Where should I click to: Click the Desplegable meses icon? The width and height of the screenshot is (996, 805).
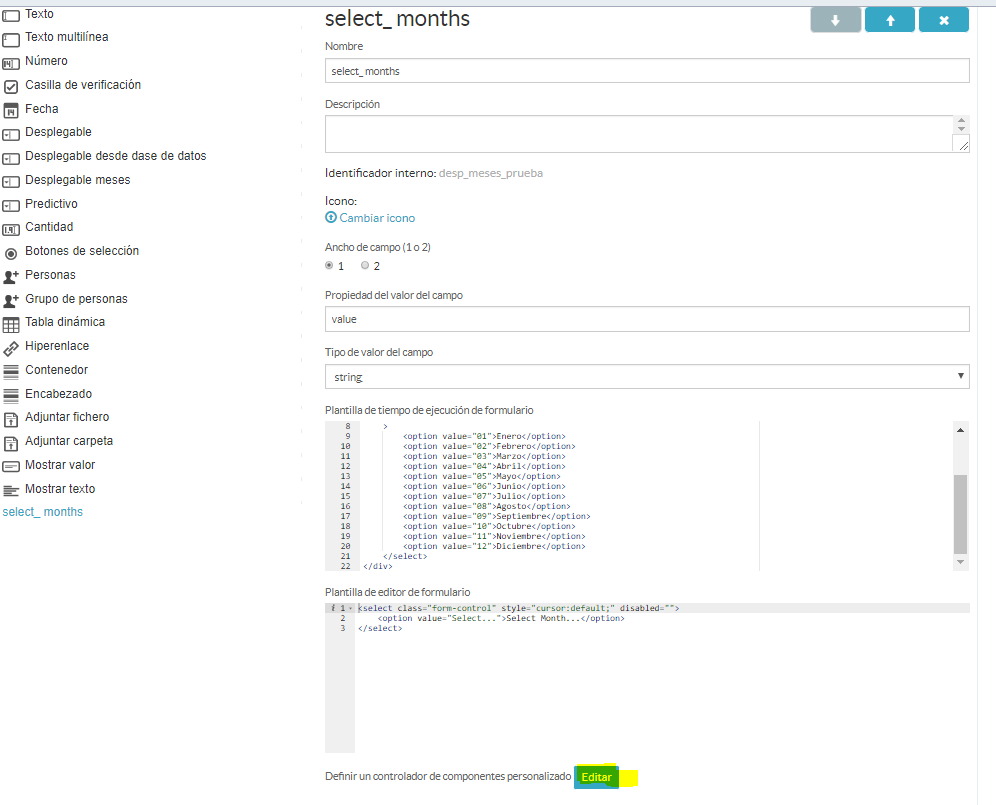[x=11, y=182]
